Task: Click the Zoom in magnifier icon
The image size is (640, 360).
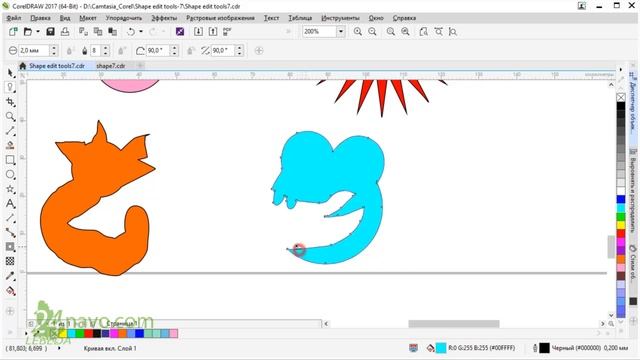Action: pos(358,31)
